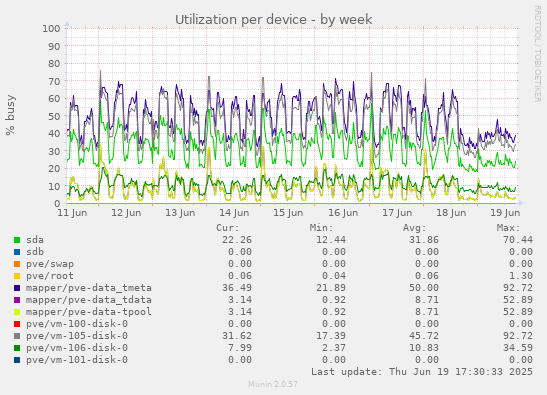The height and width of the screenshot is (395, 547).
Task: Click the '14 Jun' x-axis date label
Action: 234,213
